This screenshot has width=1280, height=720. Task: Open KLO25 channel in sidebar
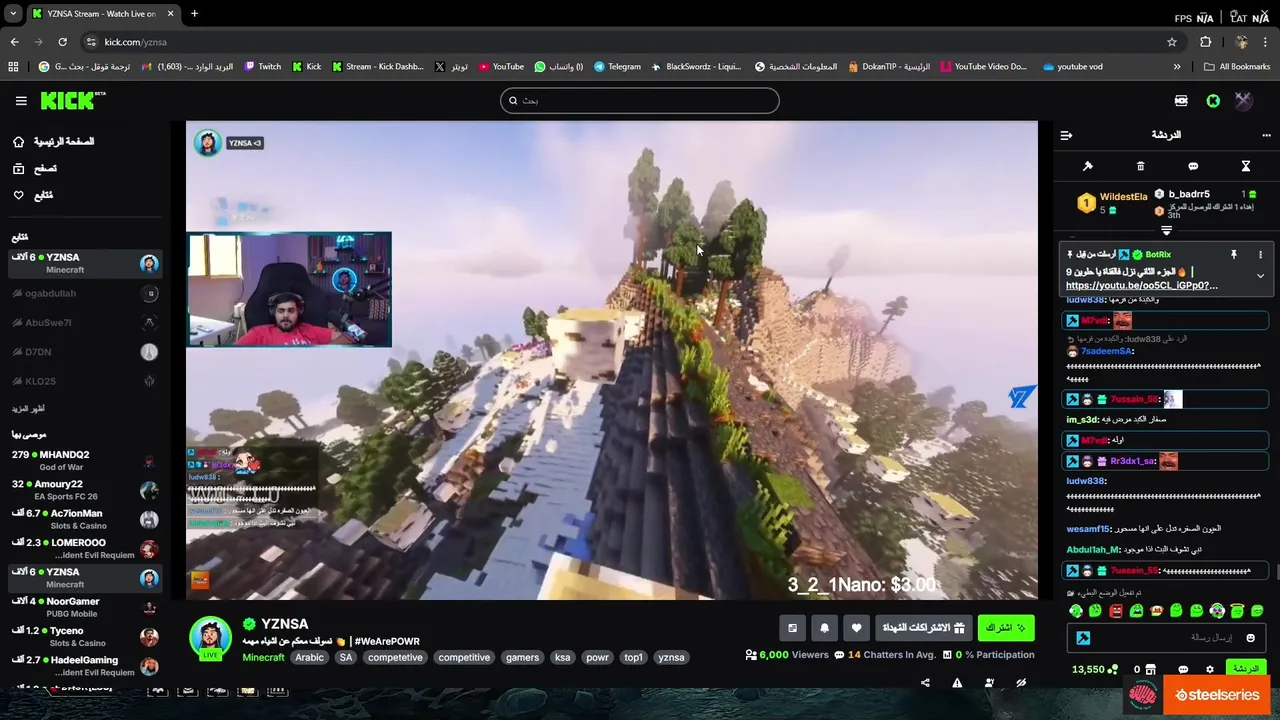(84, 381)
